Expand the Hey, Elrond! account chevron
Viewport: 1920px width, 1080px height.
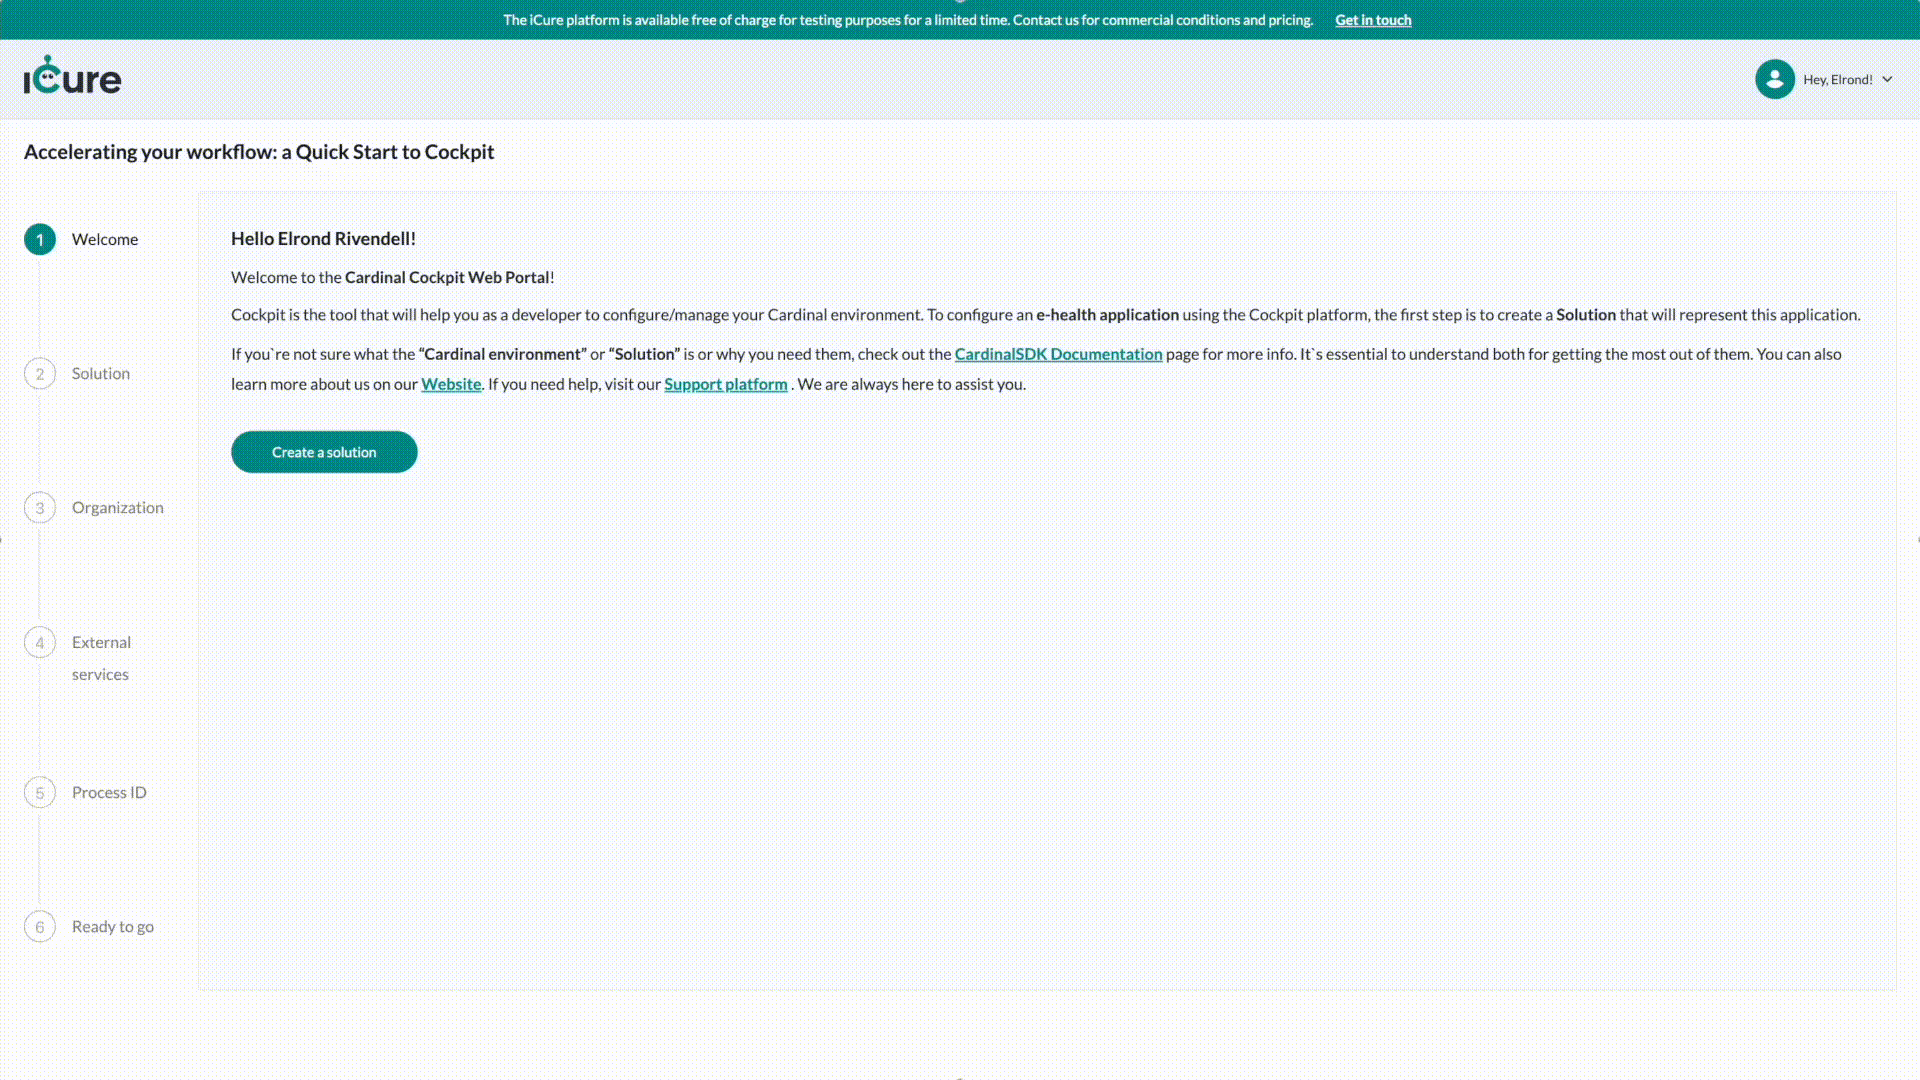pos(1887,80)
